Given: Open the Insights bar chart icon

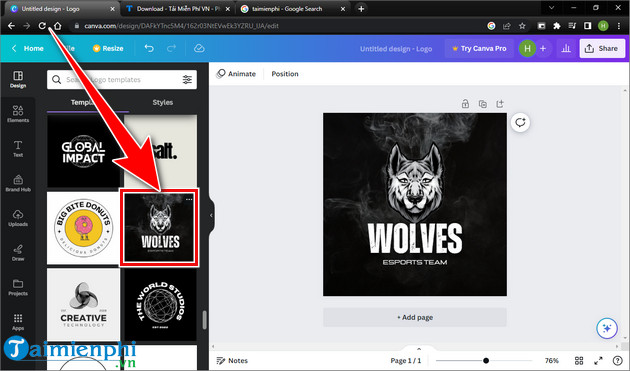Looking at the screenshot, I should [566, 48].
